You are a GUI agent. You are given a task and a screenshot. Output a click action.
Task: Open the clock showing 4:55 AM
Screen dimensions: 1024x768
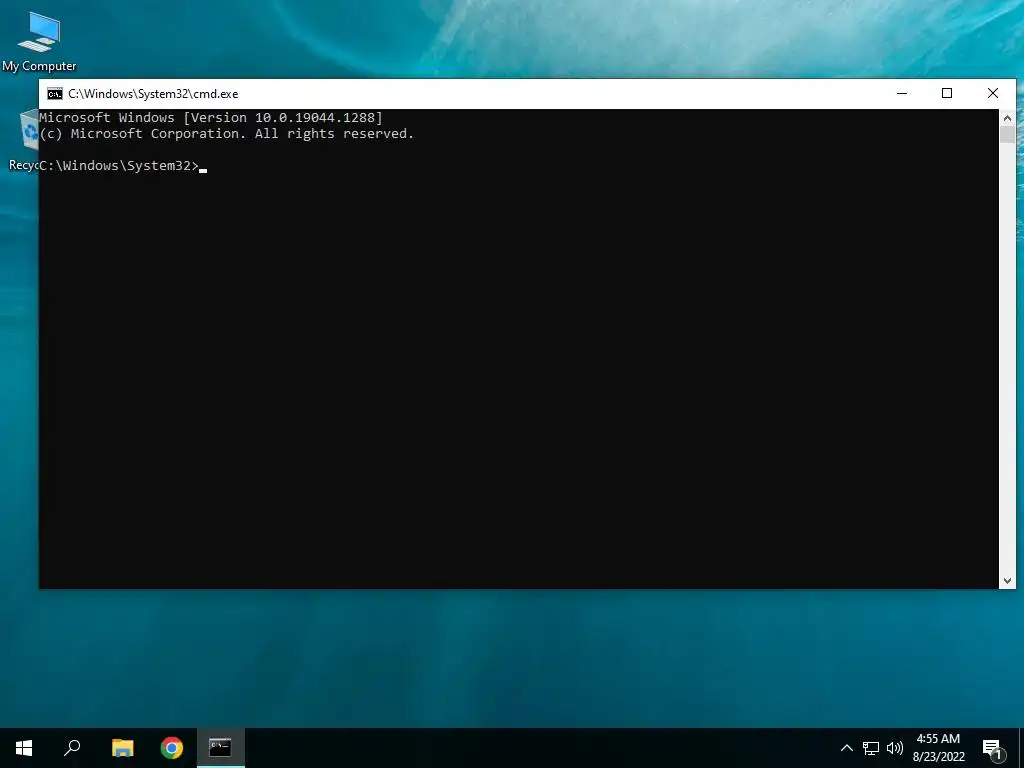pyautogui.click(x=938, y=748)
